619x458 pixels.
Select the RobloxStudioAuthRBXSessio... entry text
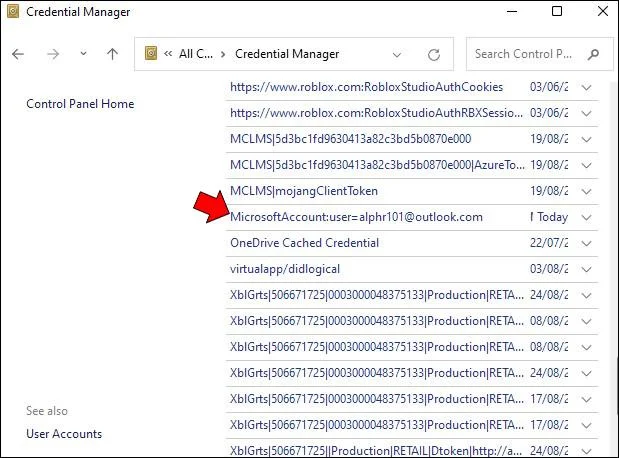(376, 113)
